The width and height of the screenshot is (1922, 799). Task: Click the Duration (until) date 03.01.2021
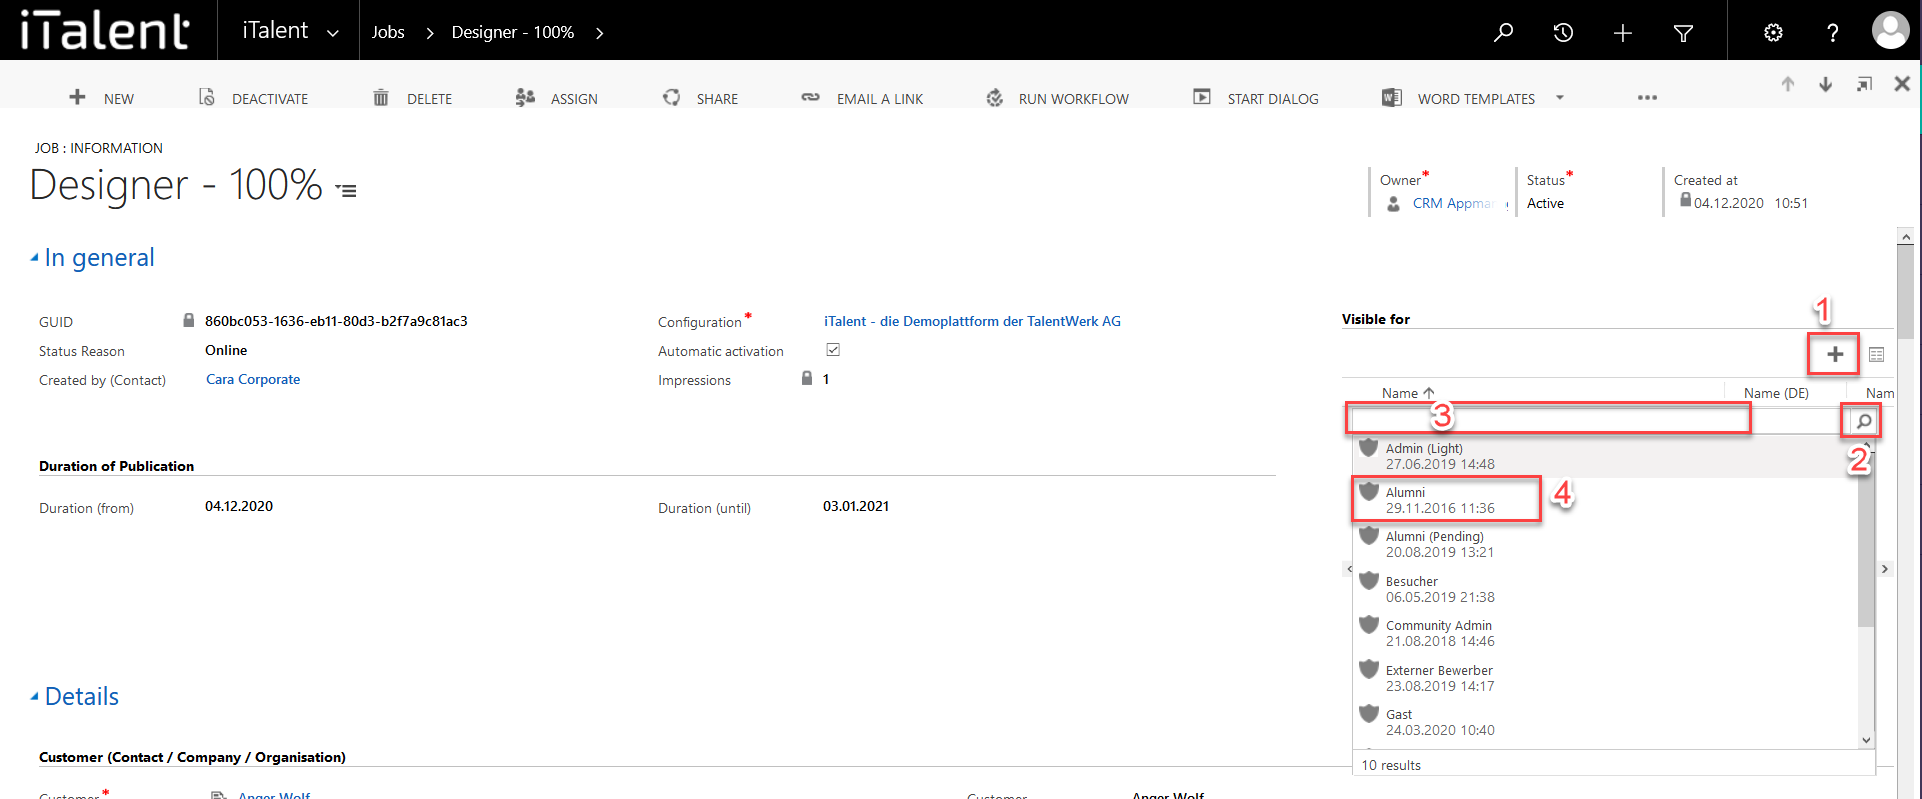(856, 506)
